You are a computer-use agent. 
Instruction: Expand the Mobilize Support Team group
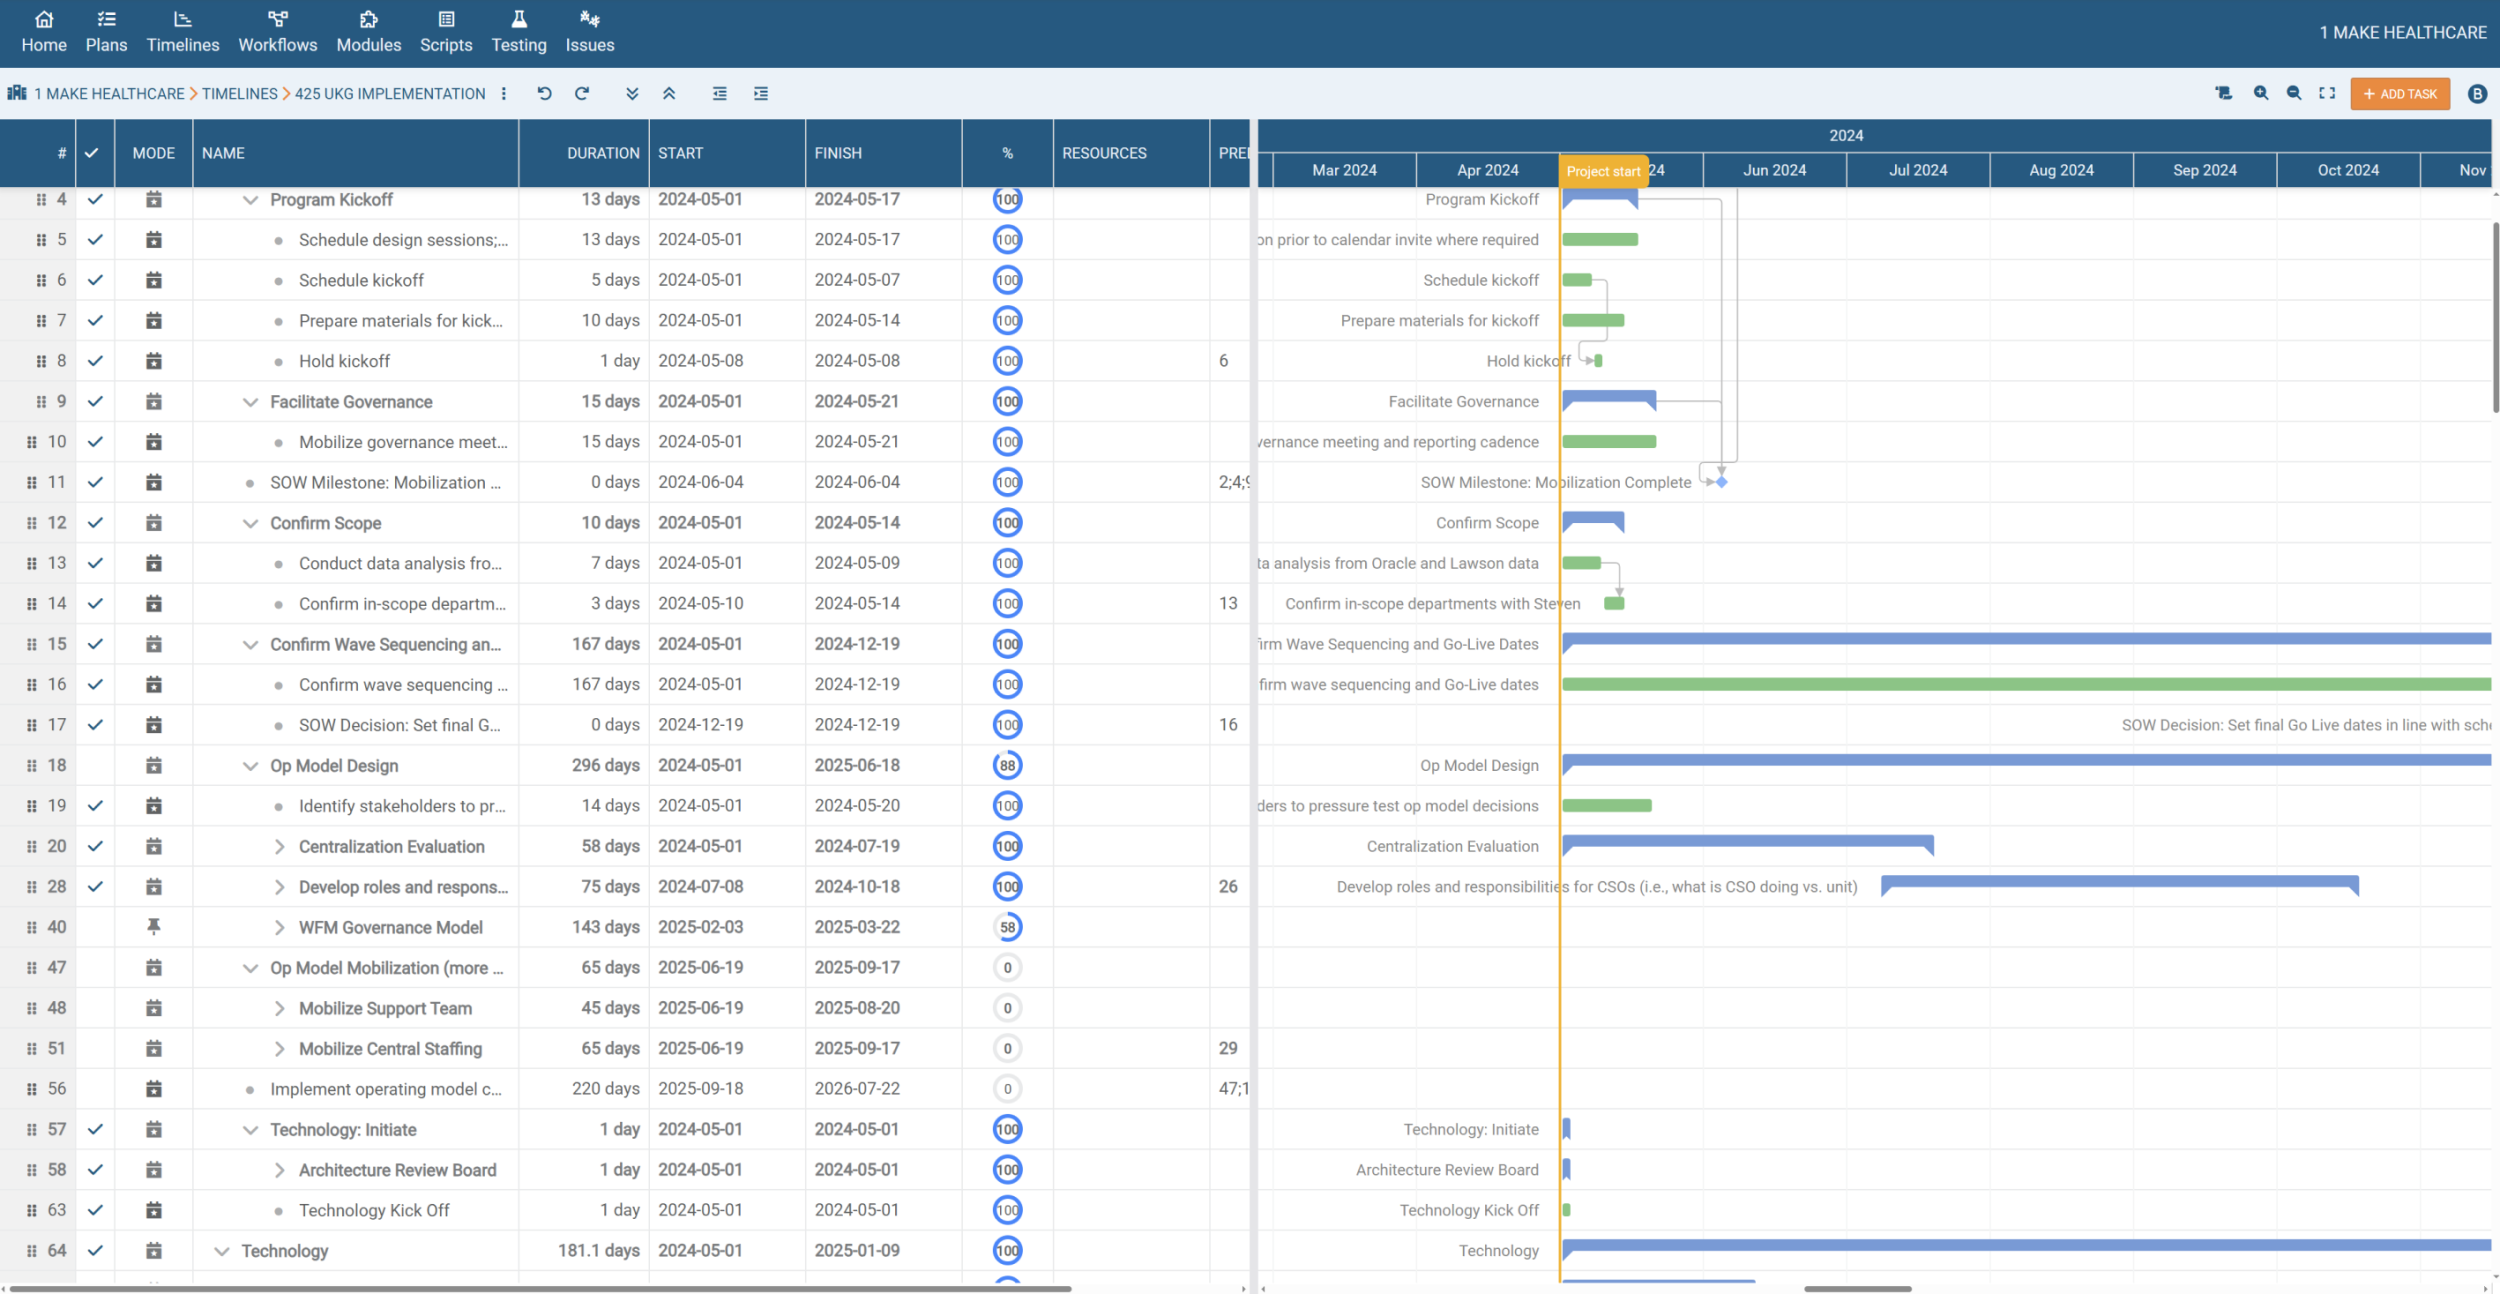(279, 1008)
